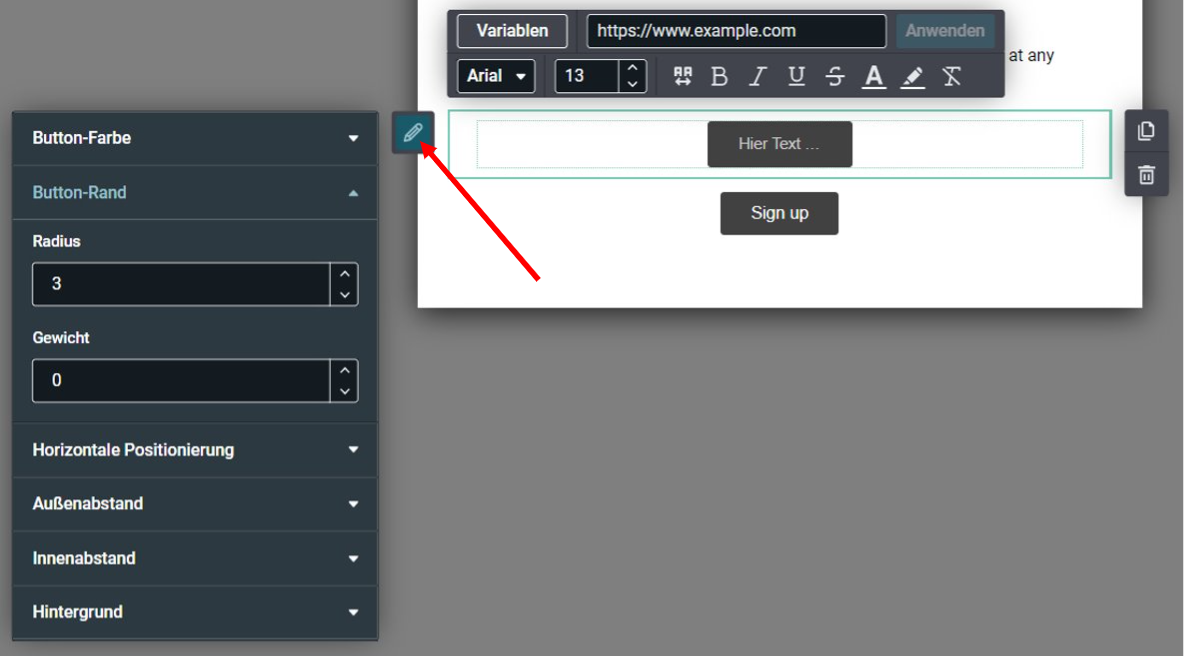Expand the Außenabstand section
1184x656 pixels.
[195, 504]
